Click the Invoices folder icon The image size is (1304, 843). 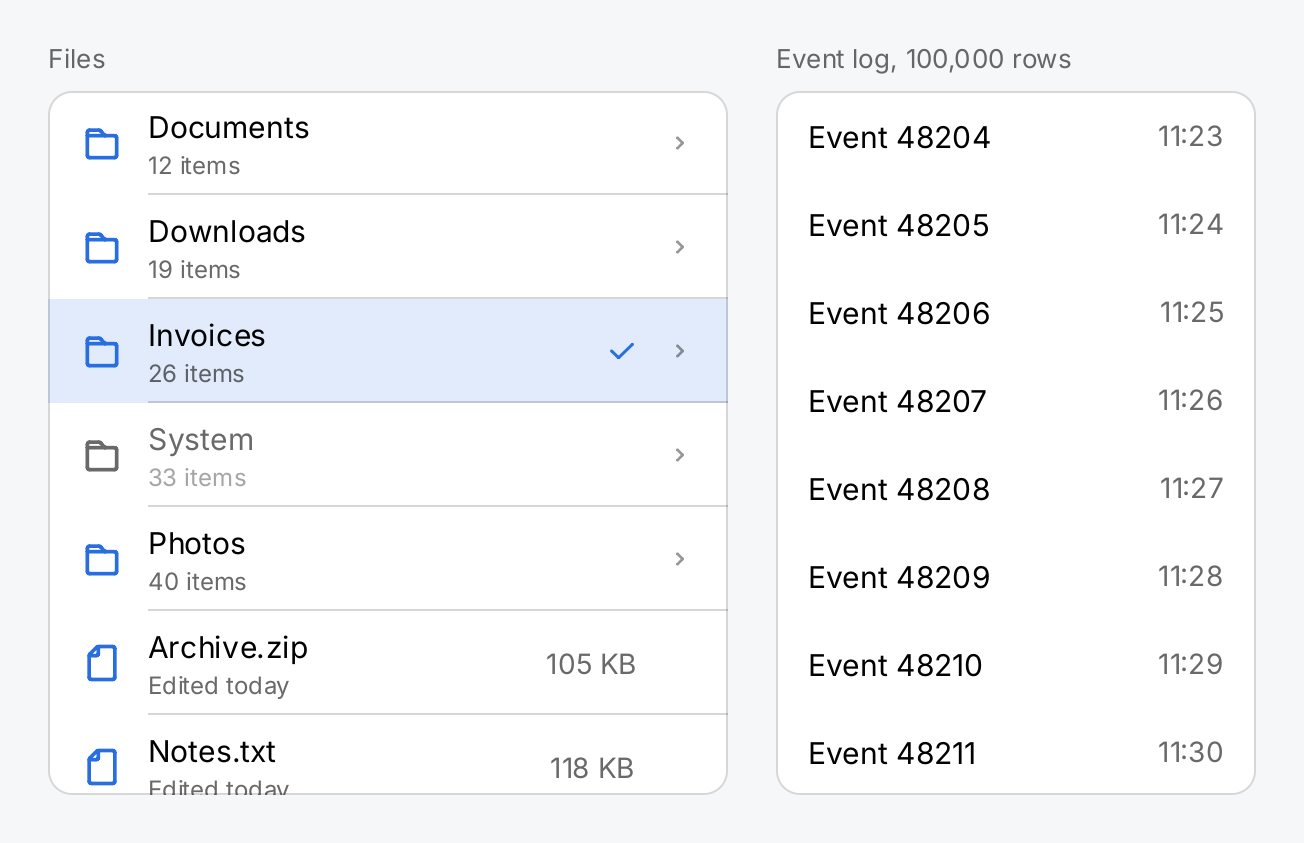click(x=102, y=351)
